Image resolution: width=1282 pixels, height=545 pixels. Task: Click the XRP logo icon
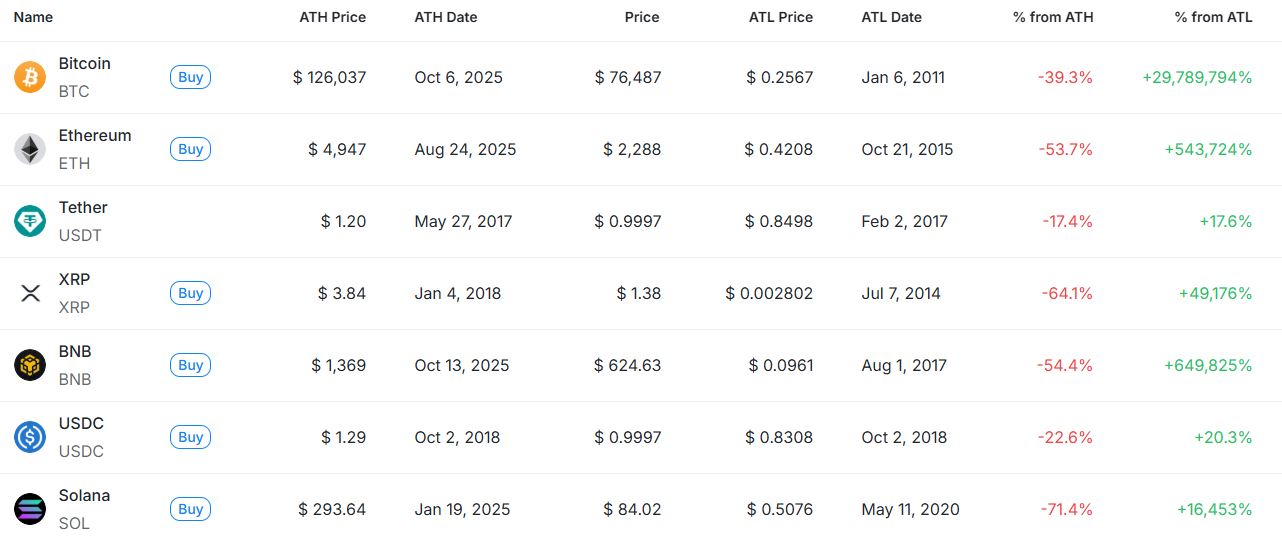[x=30, y=293]
